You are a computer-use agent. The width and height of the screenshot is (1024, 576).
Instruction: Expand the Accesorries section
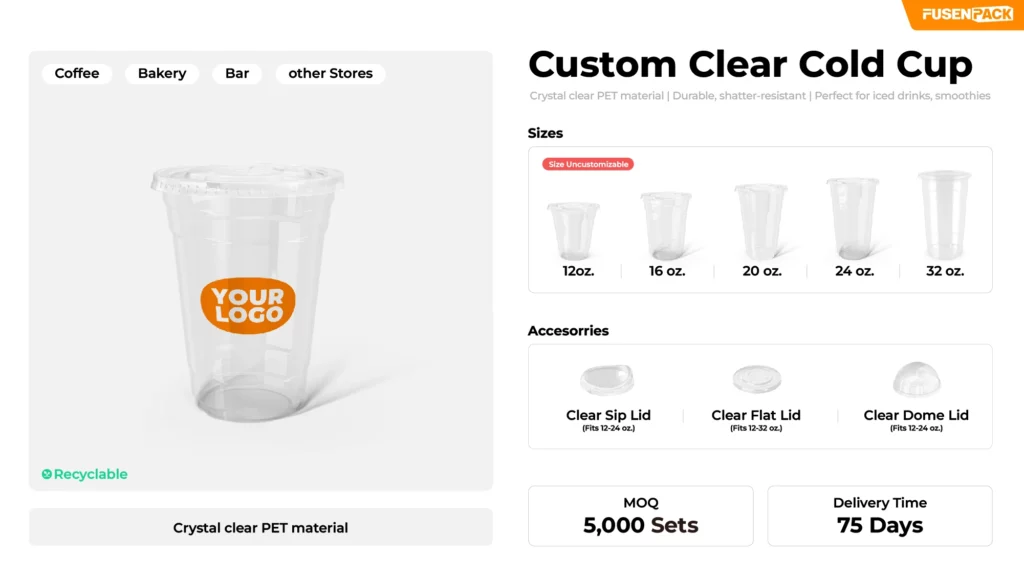(x=569, y=331)
